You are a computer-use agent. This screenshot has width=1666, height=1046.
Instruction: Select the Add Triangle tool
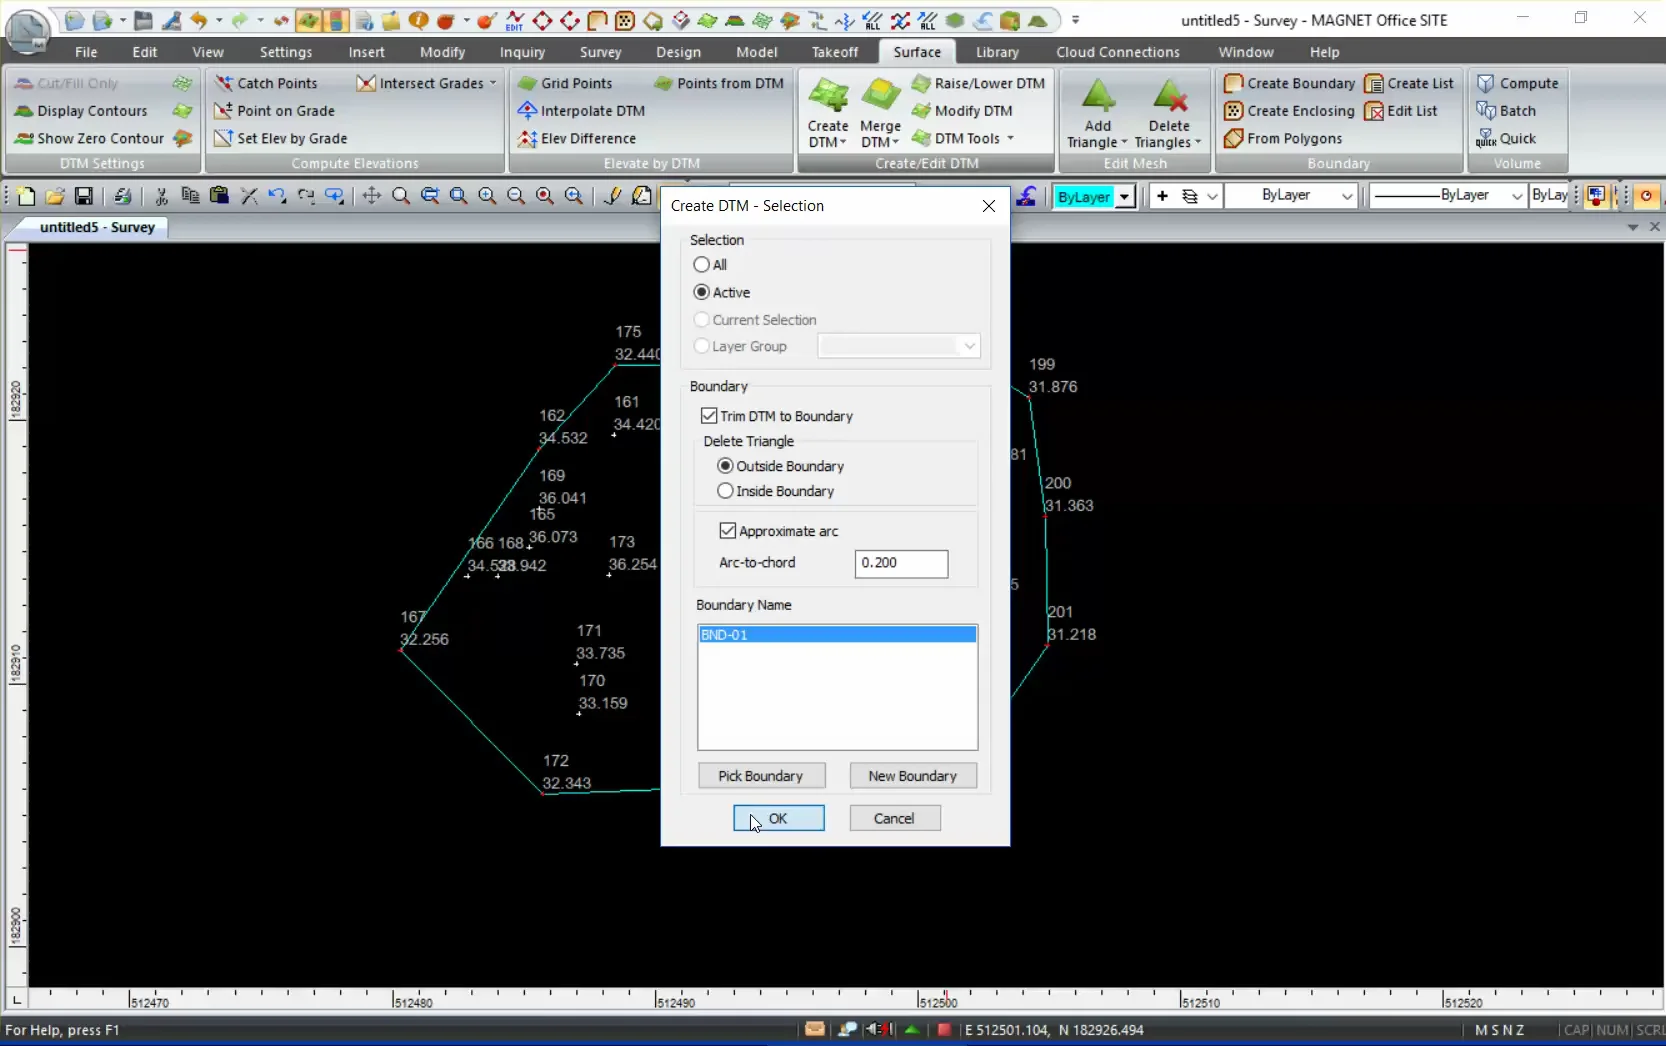point(1098,98)
